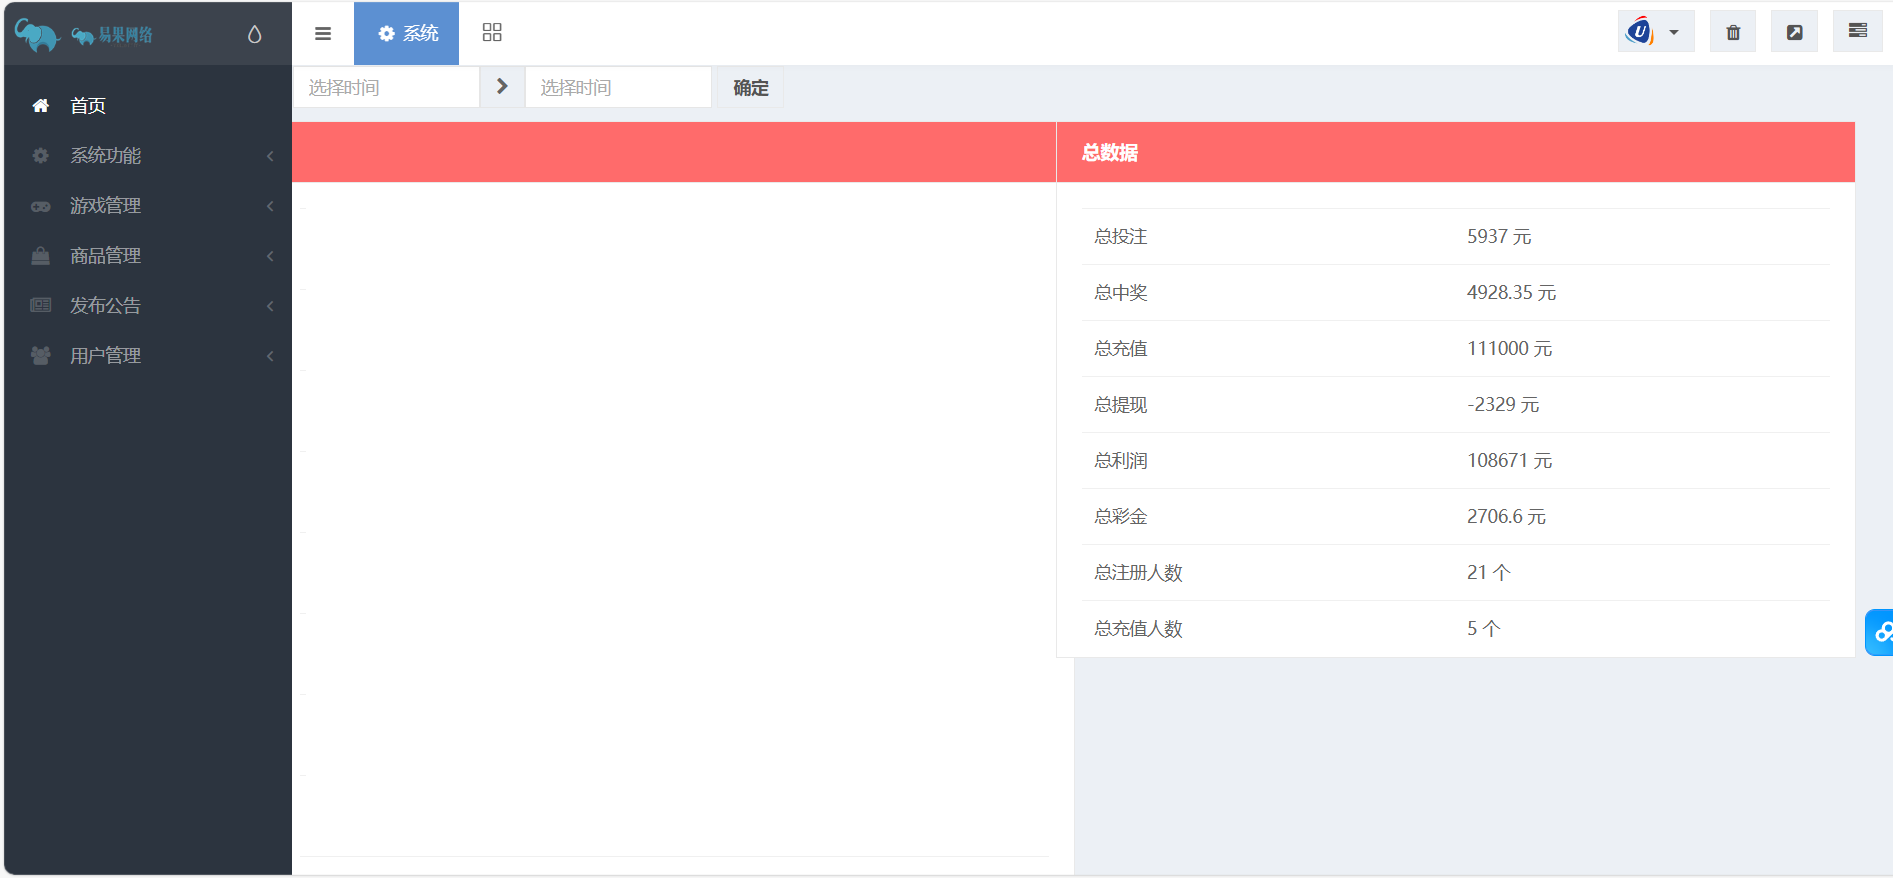The image size is (1893, 878).
Task: Click the elephant logo in the sidebar
Action: click(38, 35)
